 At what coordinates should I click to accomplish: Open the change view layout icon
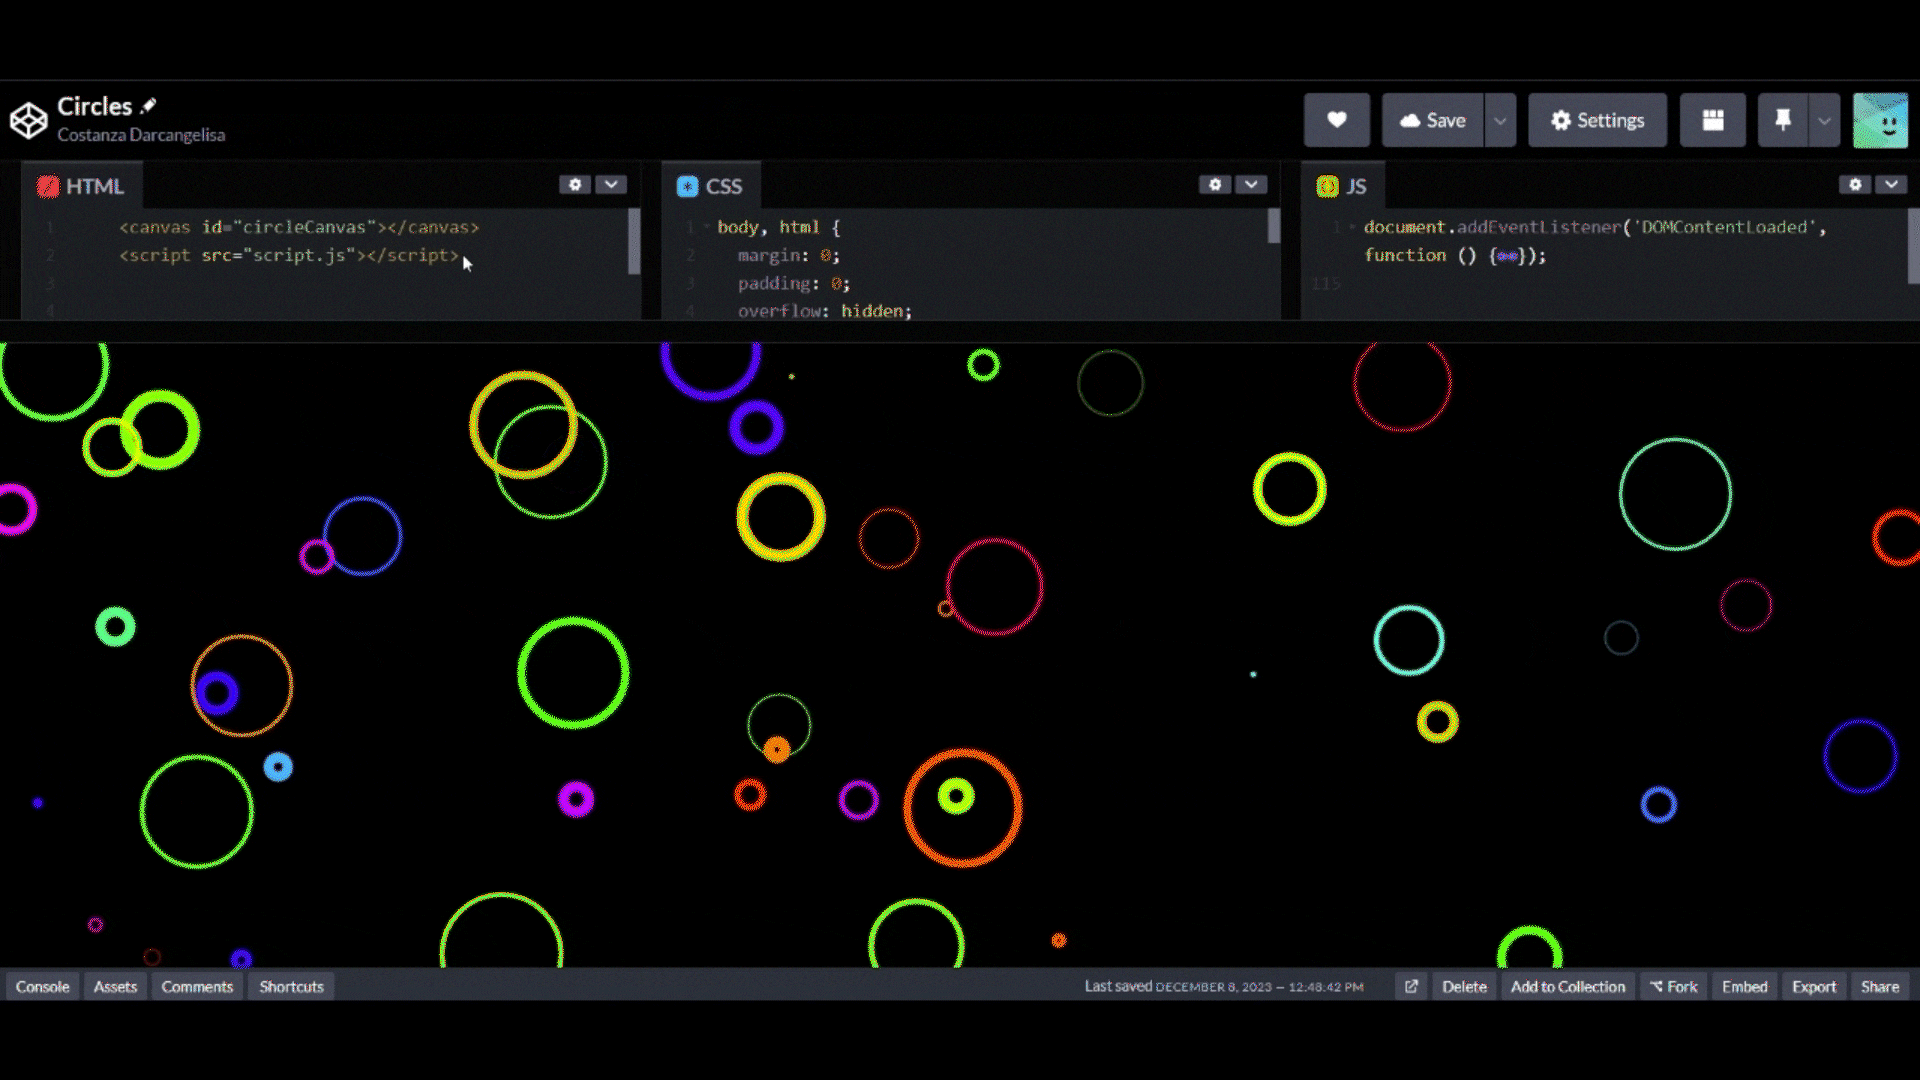[1712, 120]
